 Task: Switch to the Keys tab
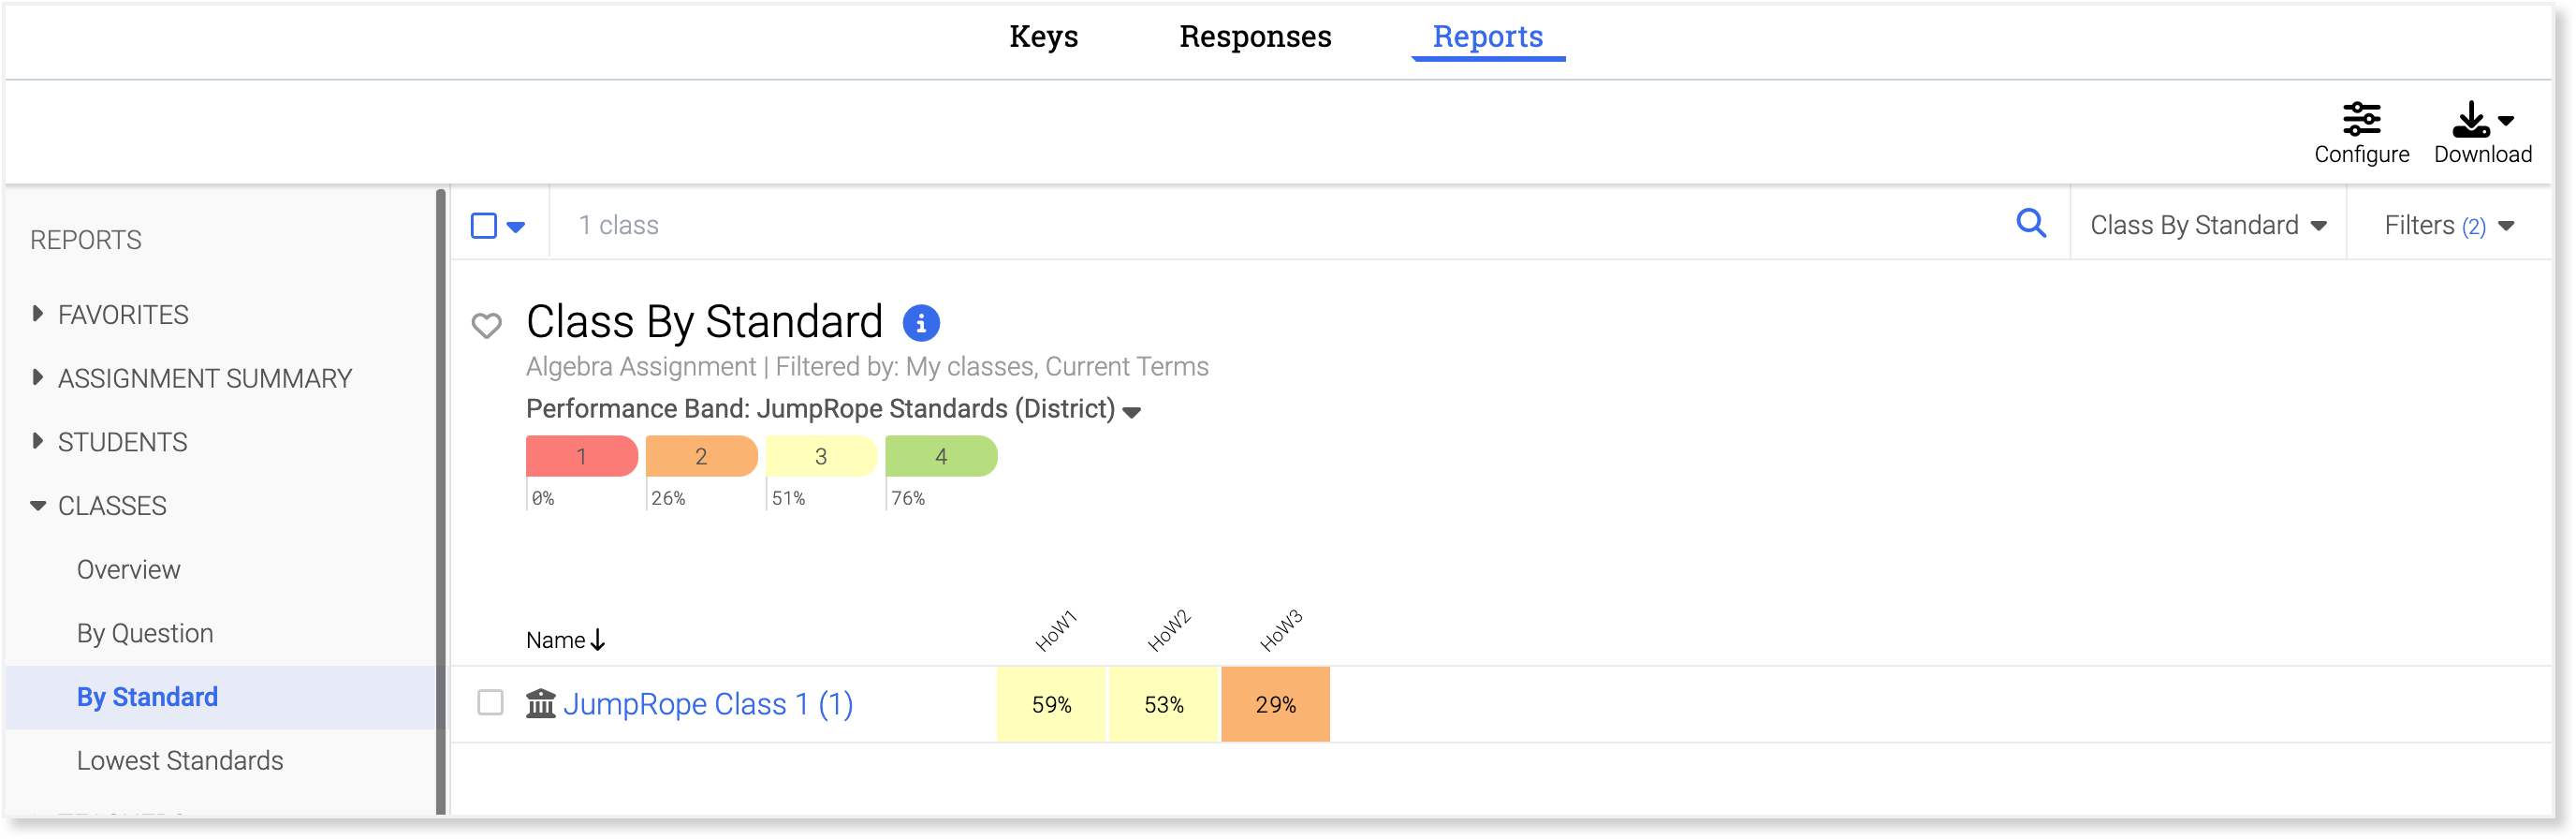pyautogui.click(x=1043, y=37)
